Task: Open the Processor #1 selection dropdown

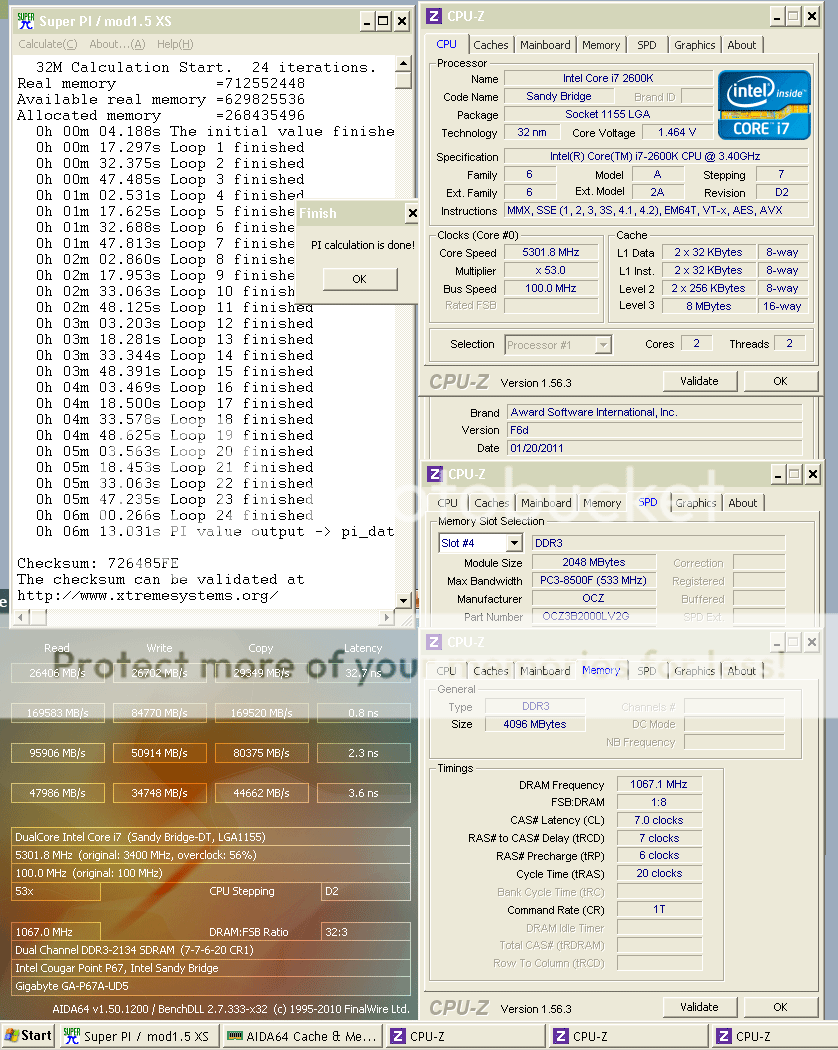Action: pos(603,345)
